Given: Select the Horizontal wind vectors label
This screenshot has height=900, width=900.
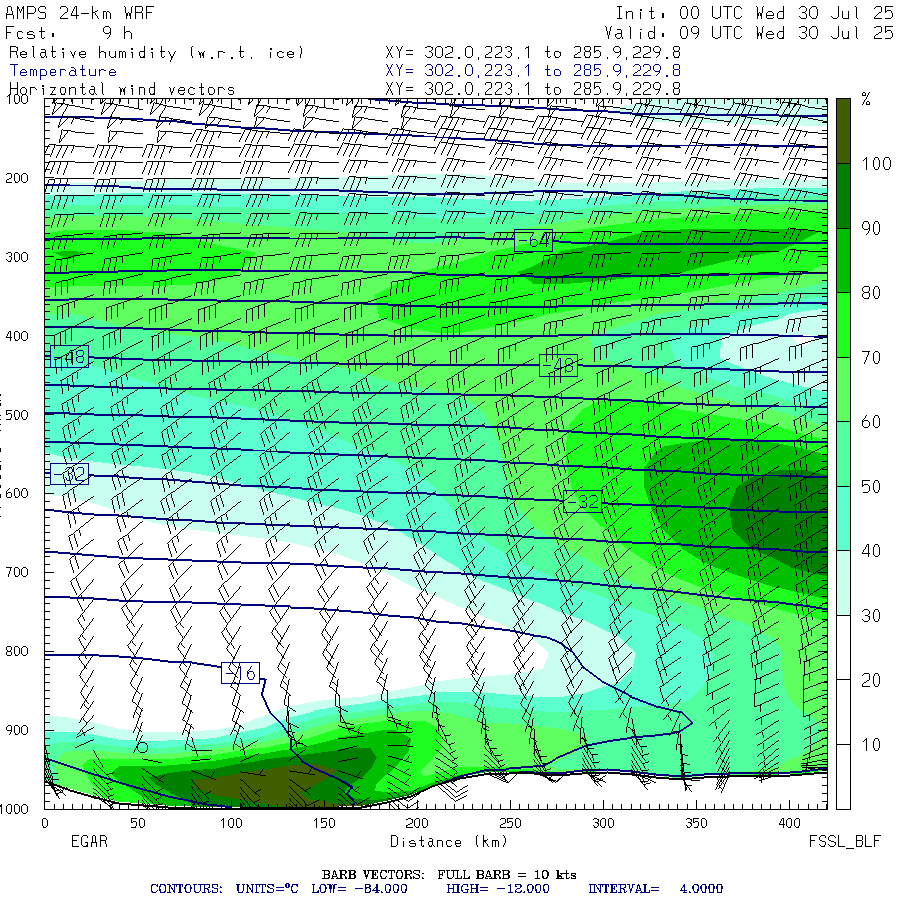Looking at the screenshot, I should tap(122, 90).
